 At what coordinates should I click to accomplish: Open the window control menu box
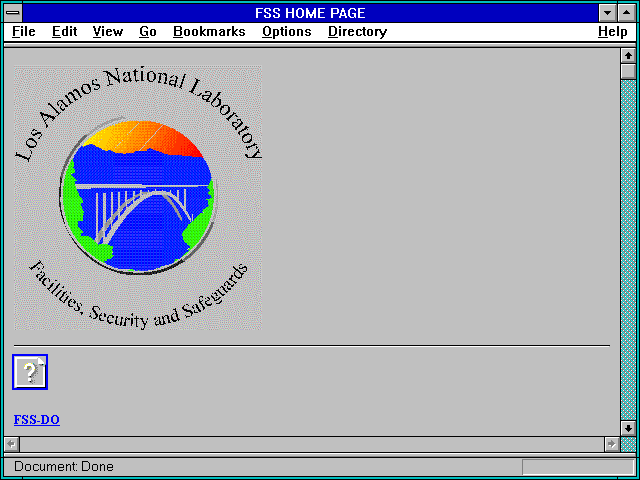(13, 13)
